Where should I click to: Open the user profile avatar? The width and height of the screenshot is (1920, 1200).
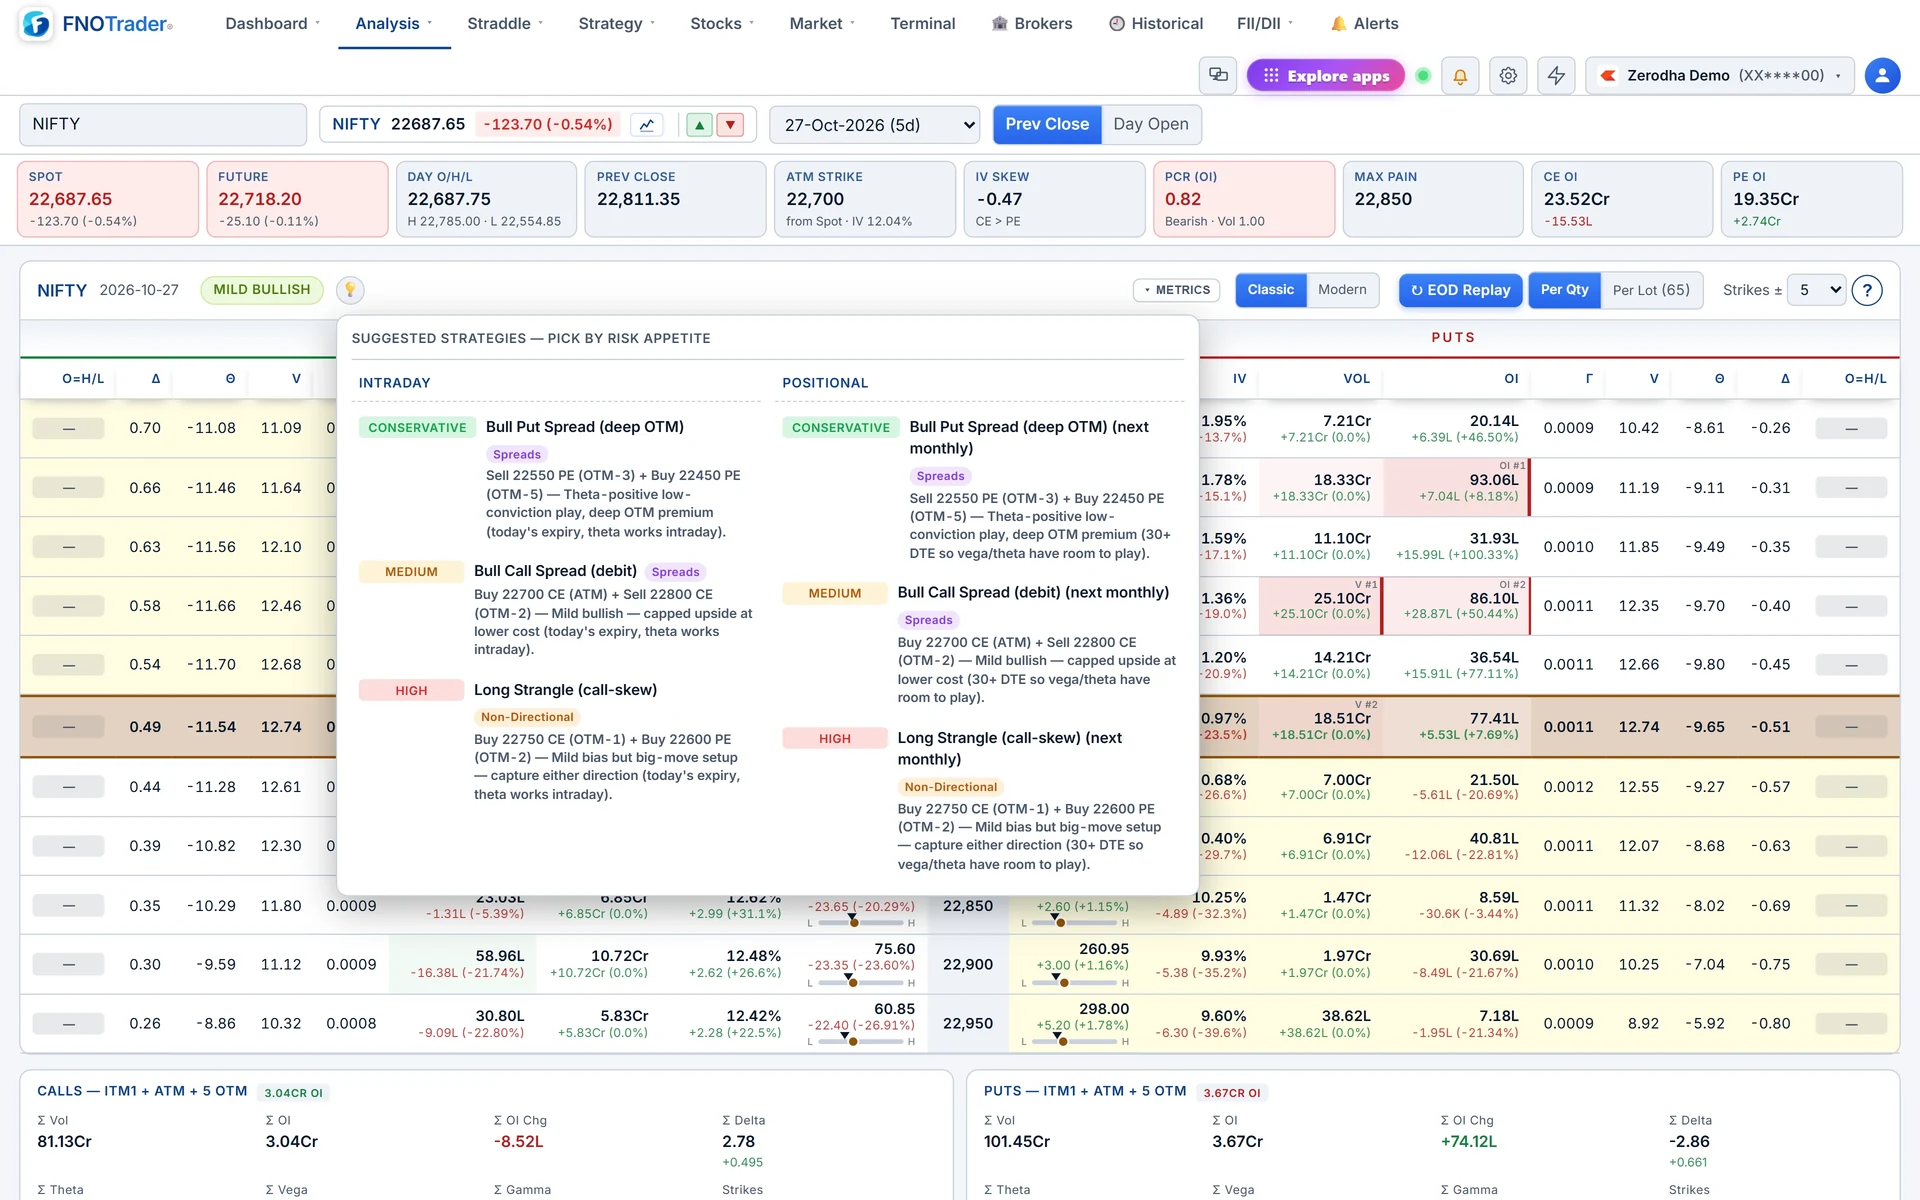click(1882, 75)
